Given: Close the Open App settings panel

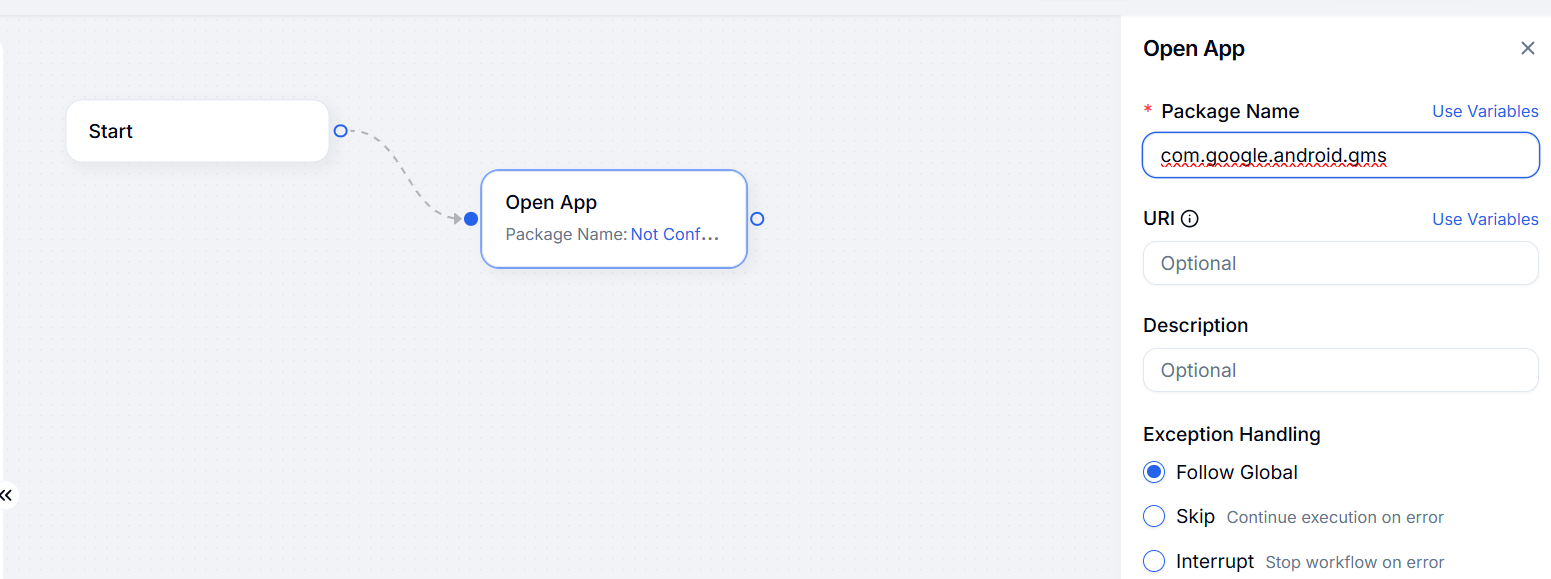Looking at the screenshot, I should [1527, 48].
